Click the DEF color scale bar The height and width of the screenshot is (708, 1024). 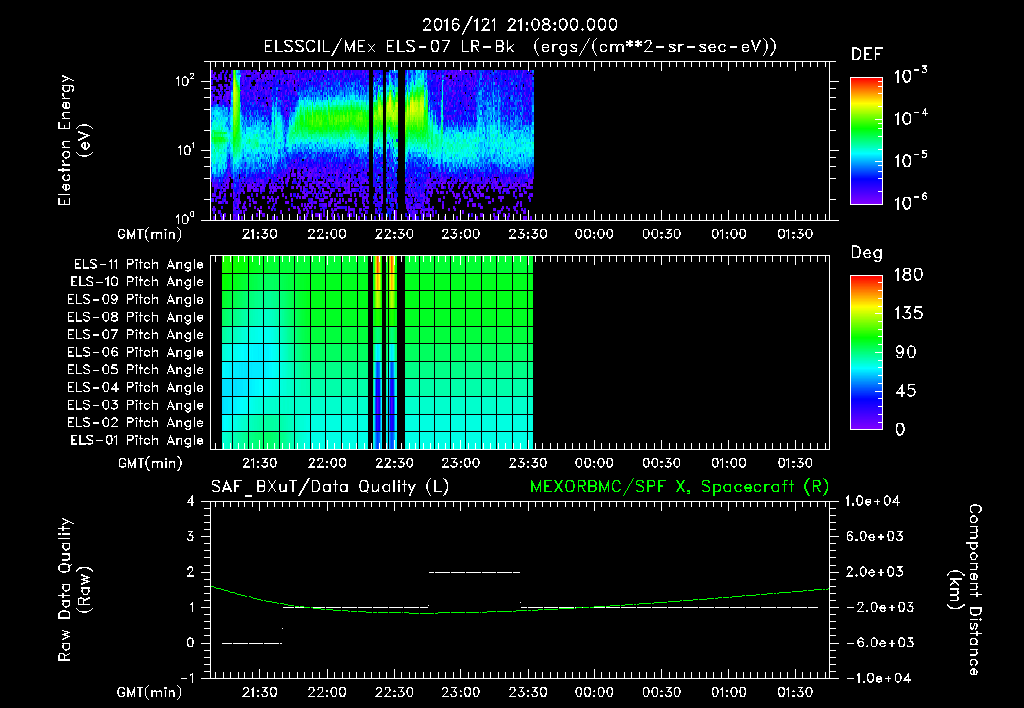(865, 140)
